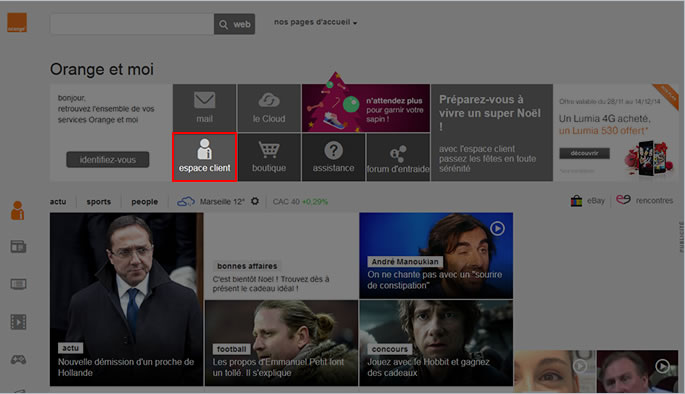
Task: Open the Nouvelle démission article with Hollande headline
Action: click(x=126, y=299)
